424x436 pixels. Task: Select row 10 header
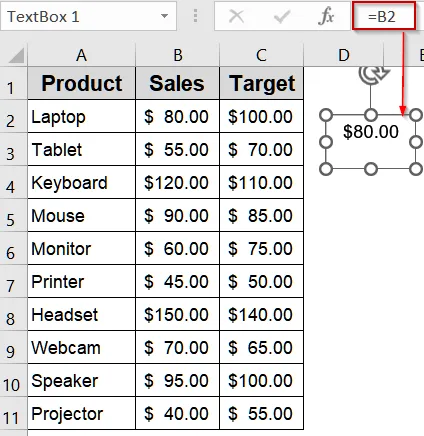pos(13,380)
